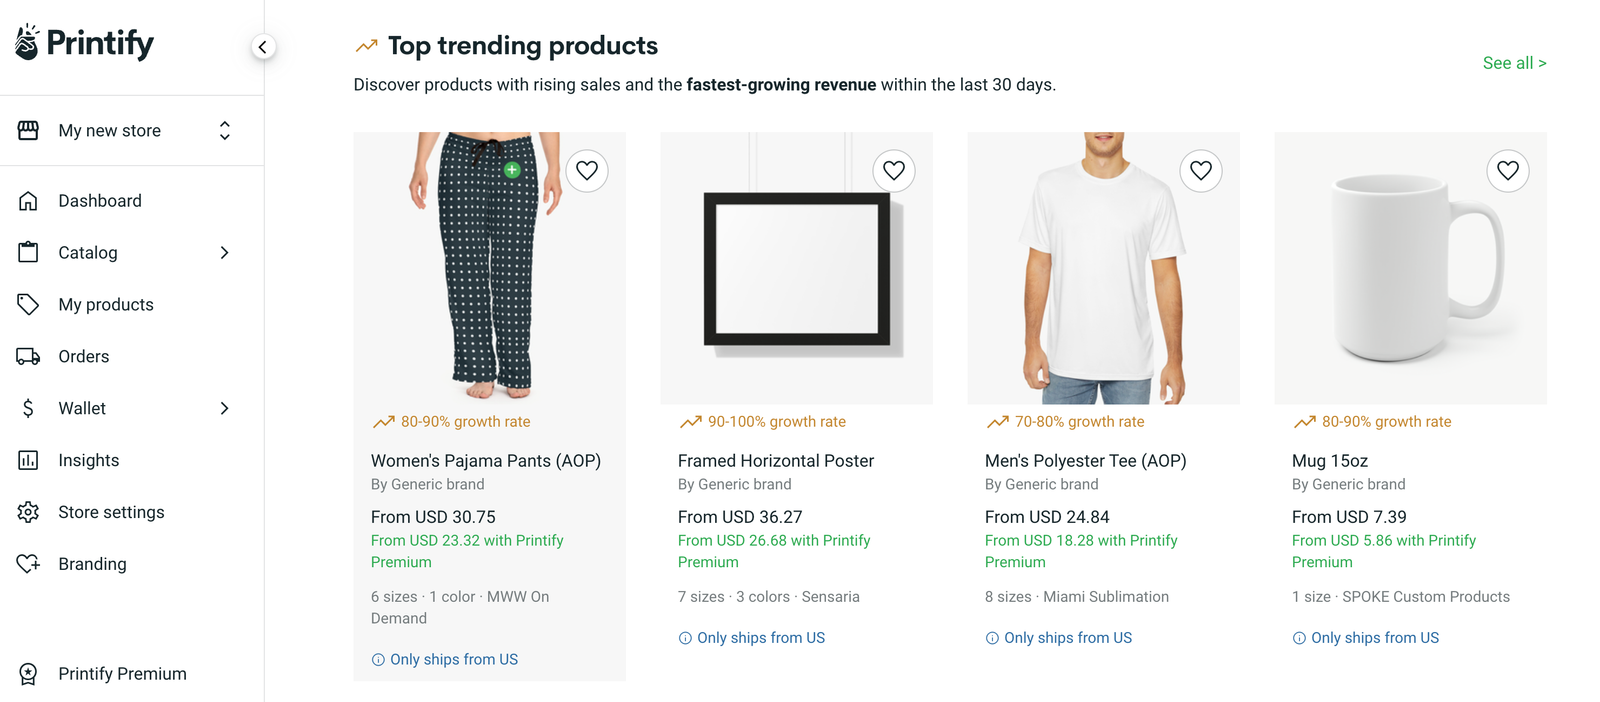Favorite the Women's Pajama Pants product
The width and height of the screenshot is (1600, 702).
tap(586, 171)
